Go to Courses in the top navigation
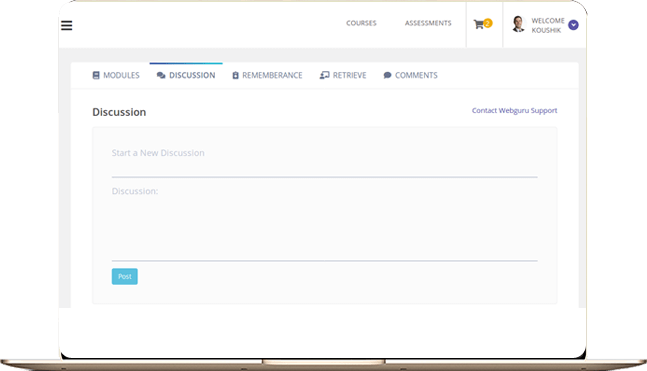Screen dimensions: 647x371 click(361, 23)
